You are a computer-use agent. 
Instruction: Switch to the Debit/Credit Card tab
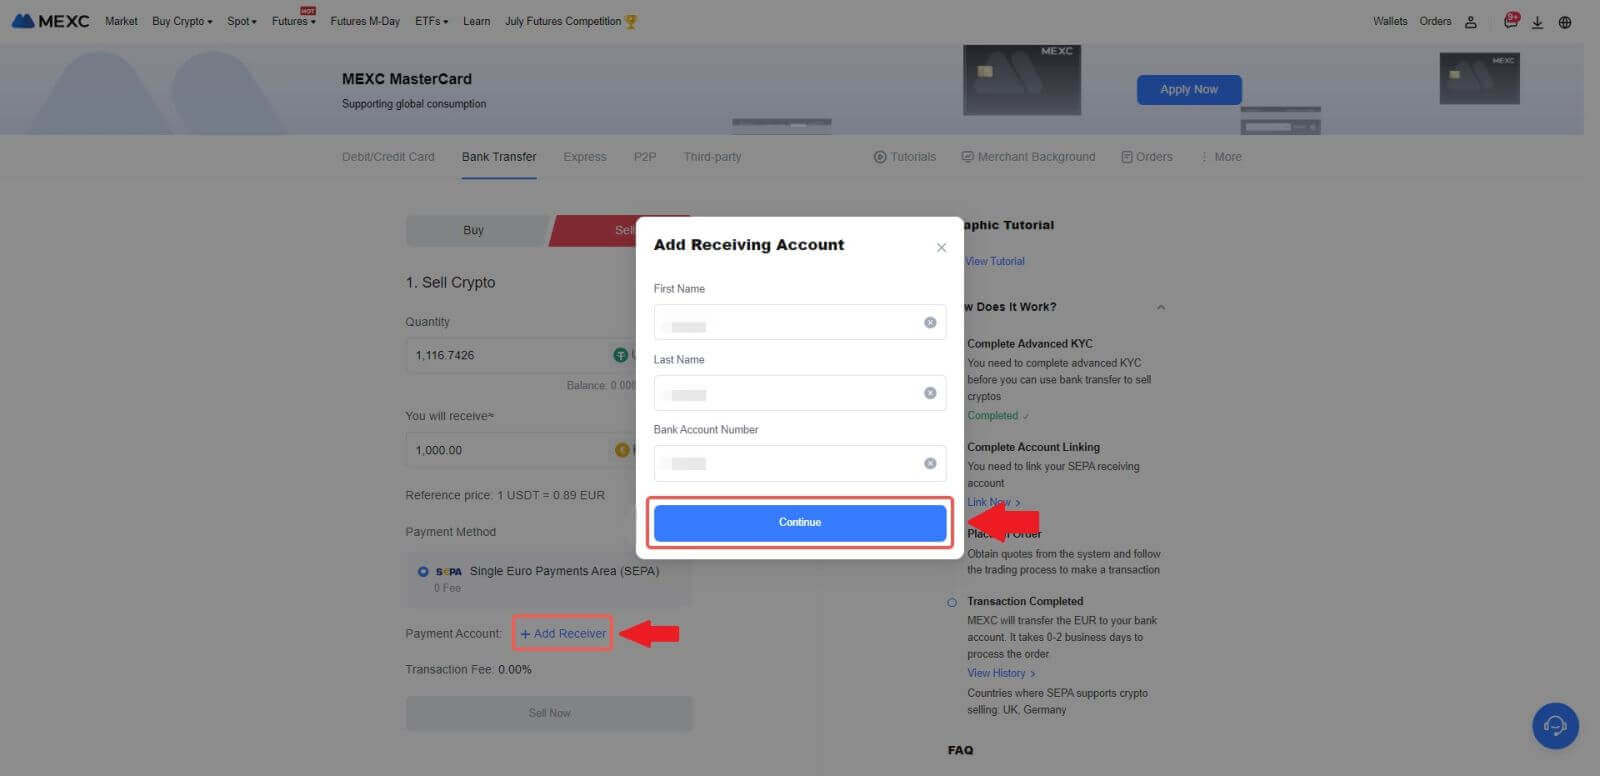tap(388, 157)
